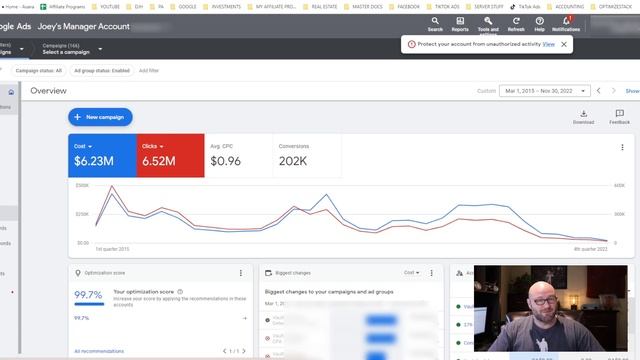
Task: Open the YOUTUBE bookmarks folder
Action: (106, 7)
